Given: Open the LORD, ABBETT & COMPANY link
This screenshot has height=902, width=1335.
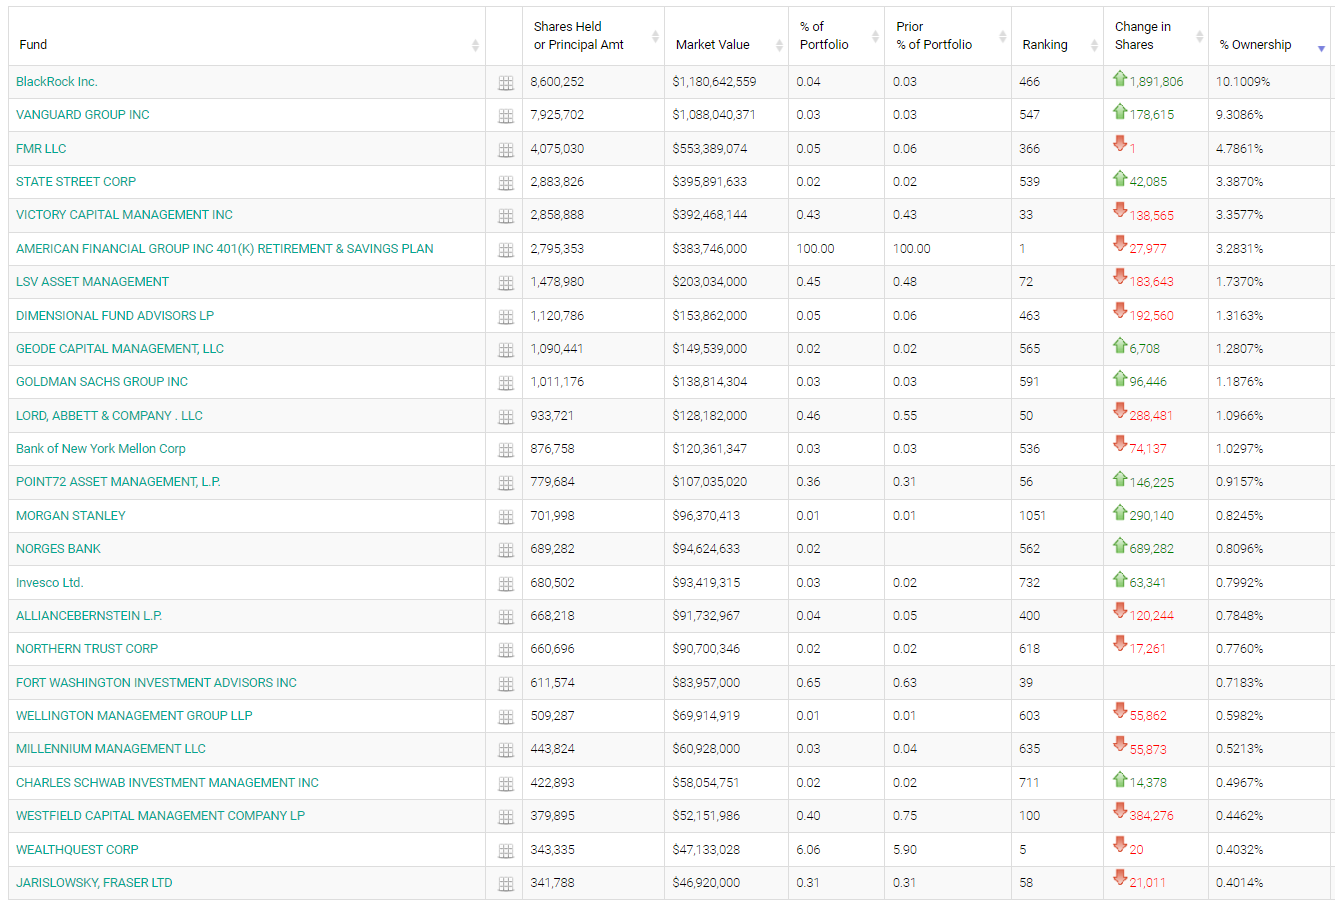Looking at the screenshot, I should click(x=109, y=416).
